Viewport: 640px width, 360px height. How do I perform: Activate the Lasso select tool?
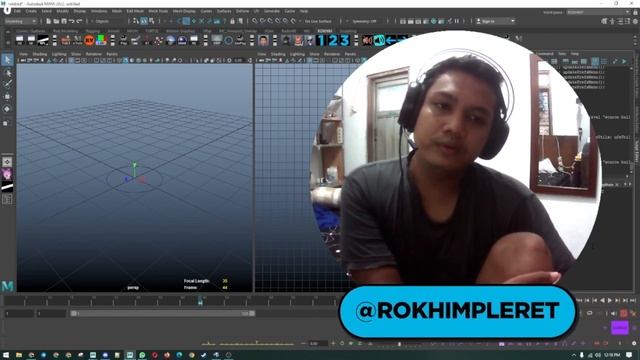(7, 73)
